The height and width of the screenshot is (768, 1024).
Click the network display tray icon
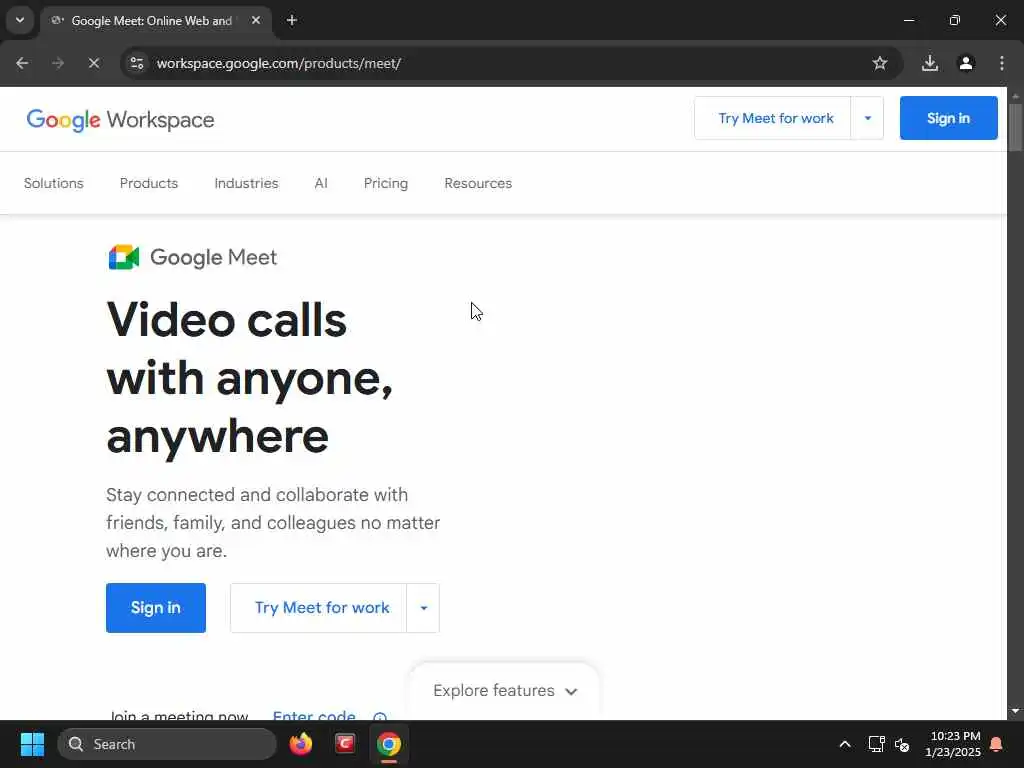tap(876, 744)
